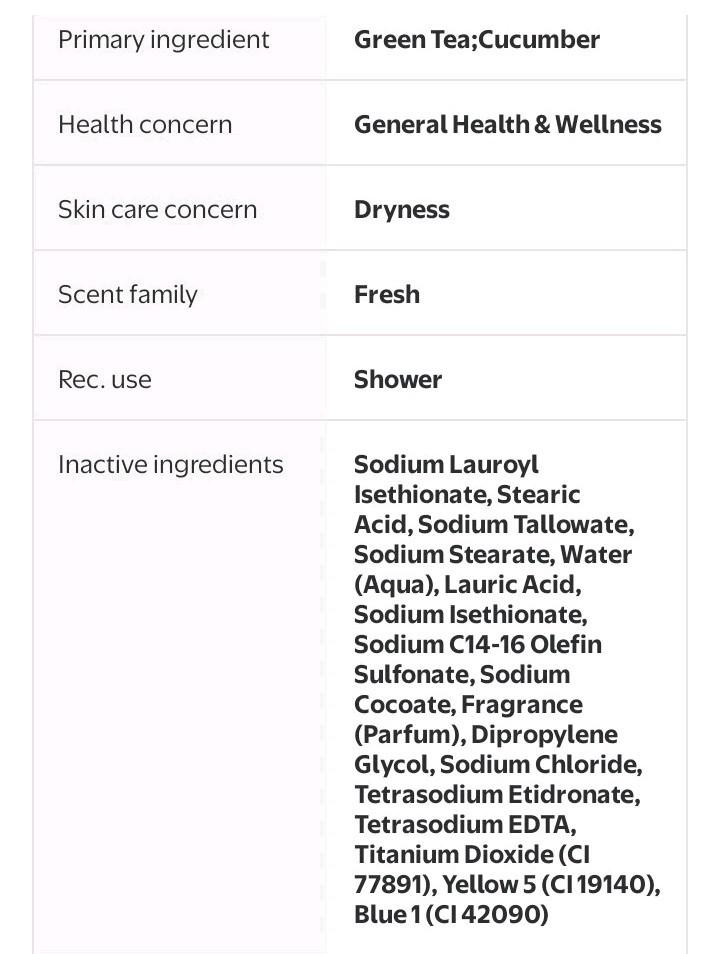Select Tetrasodium EDTA line
The height and width of the screenshot is (954, 720).
(x=465, y=825)
